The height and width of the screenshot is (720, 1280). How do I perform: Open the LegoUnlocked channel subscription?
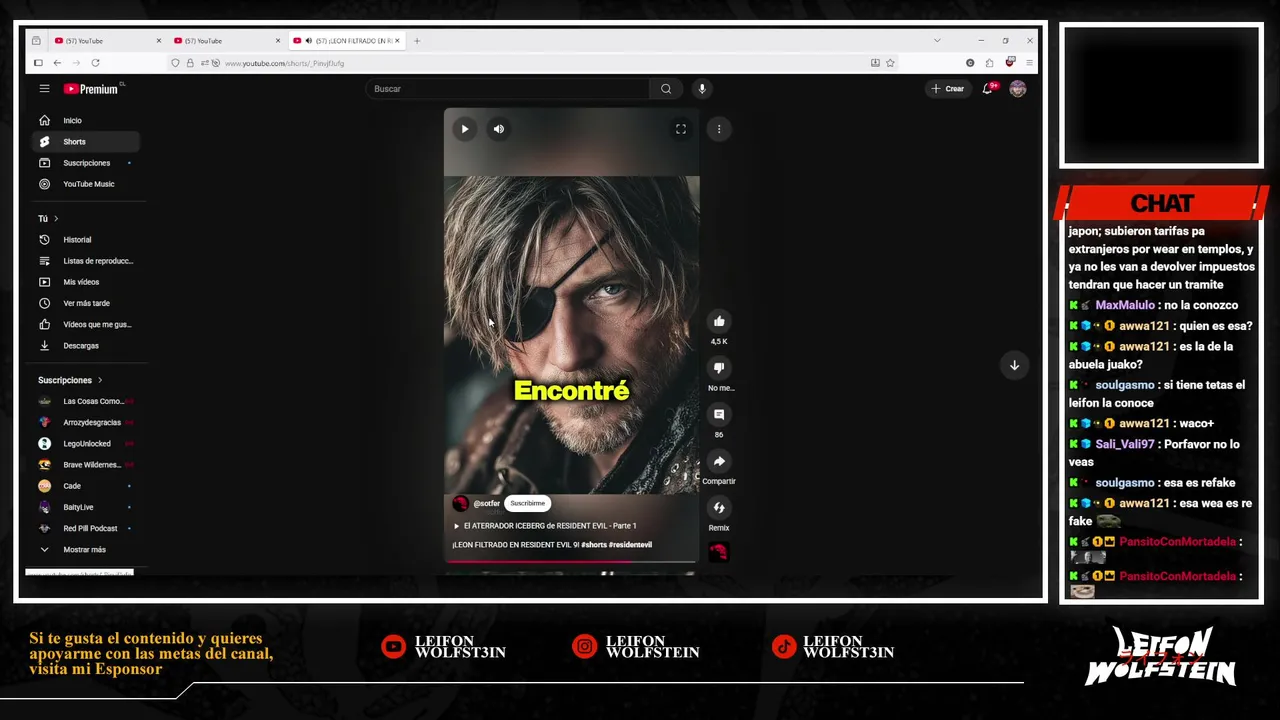(x=85, y=443)
